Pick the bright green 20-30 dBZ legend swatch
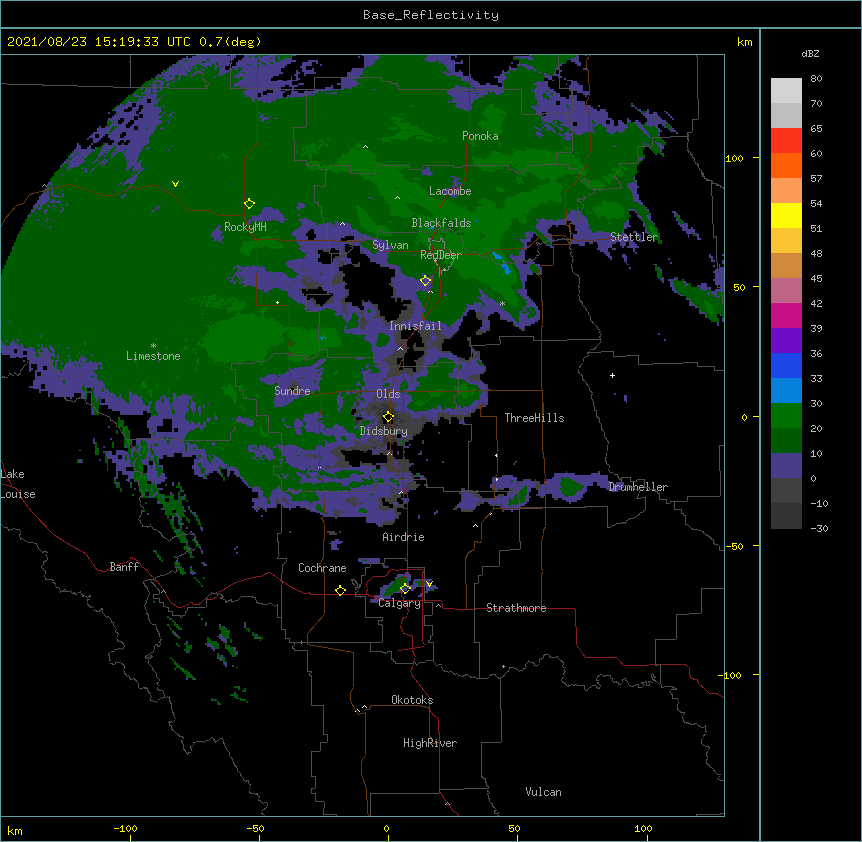Screen dimensions: 862x842 point(786,415)
